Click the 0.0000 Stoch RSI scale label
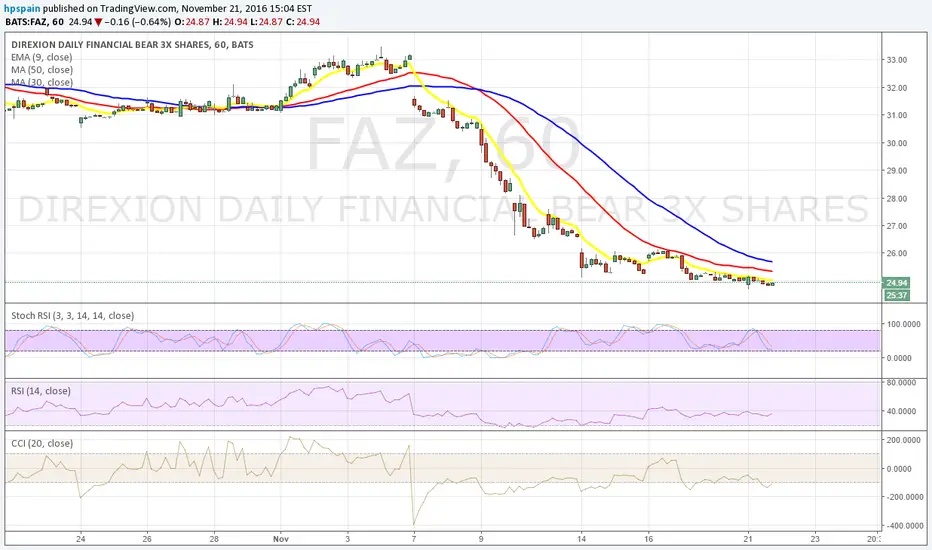 pyautogui.click(x=899, y=358)
